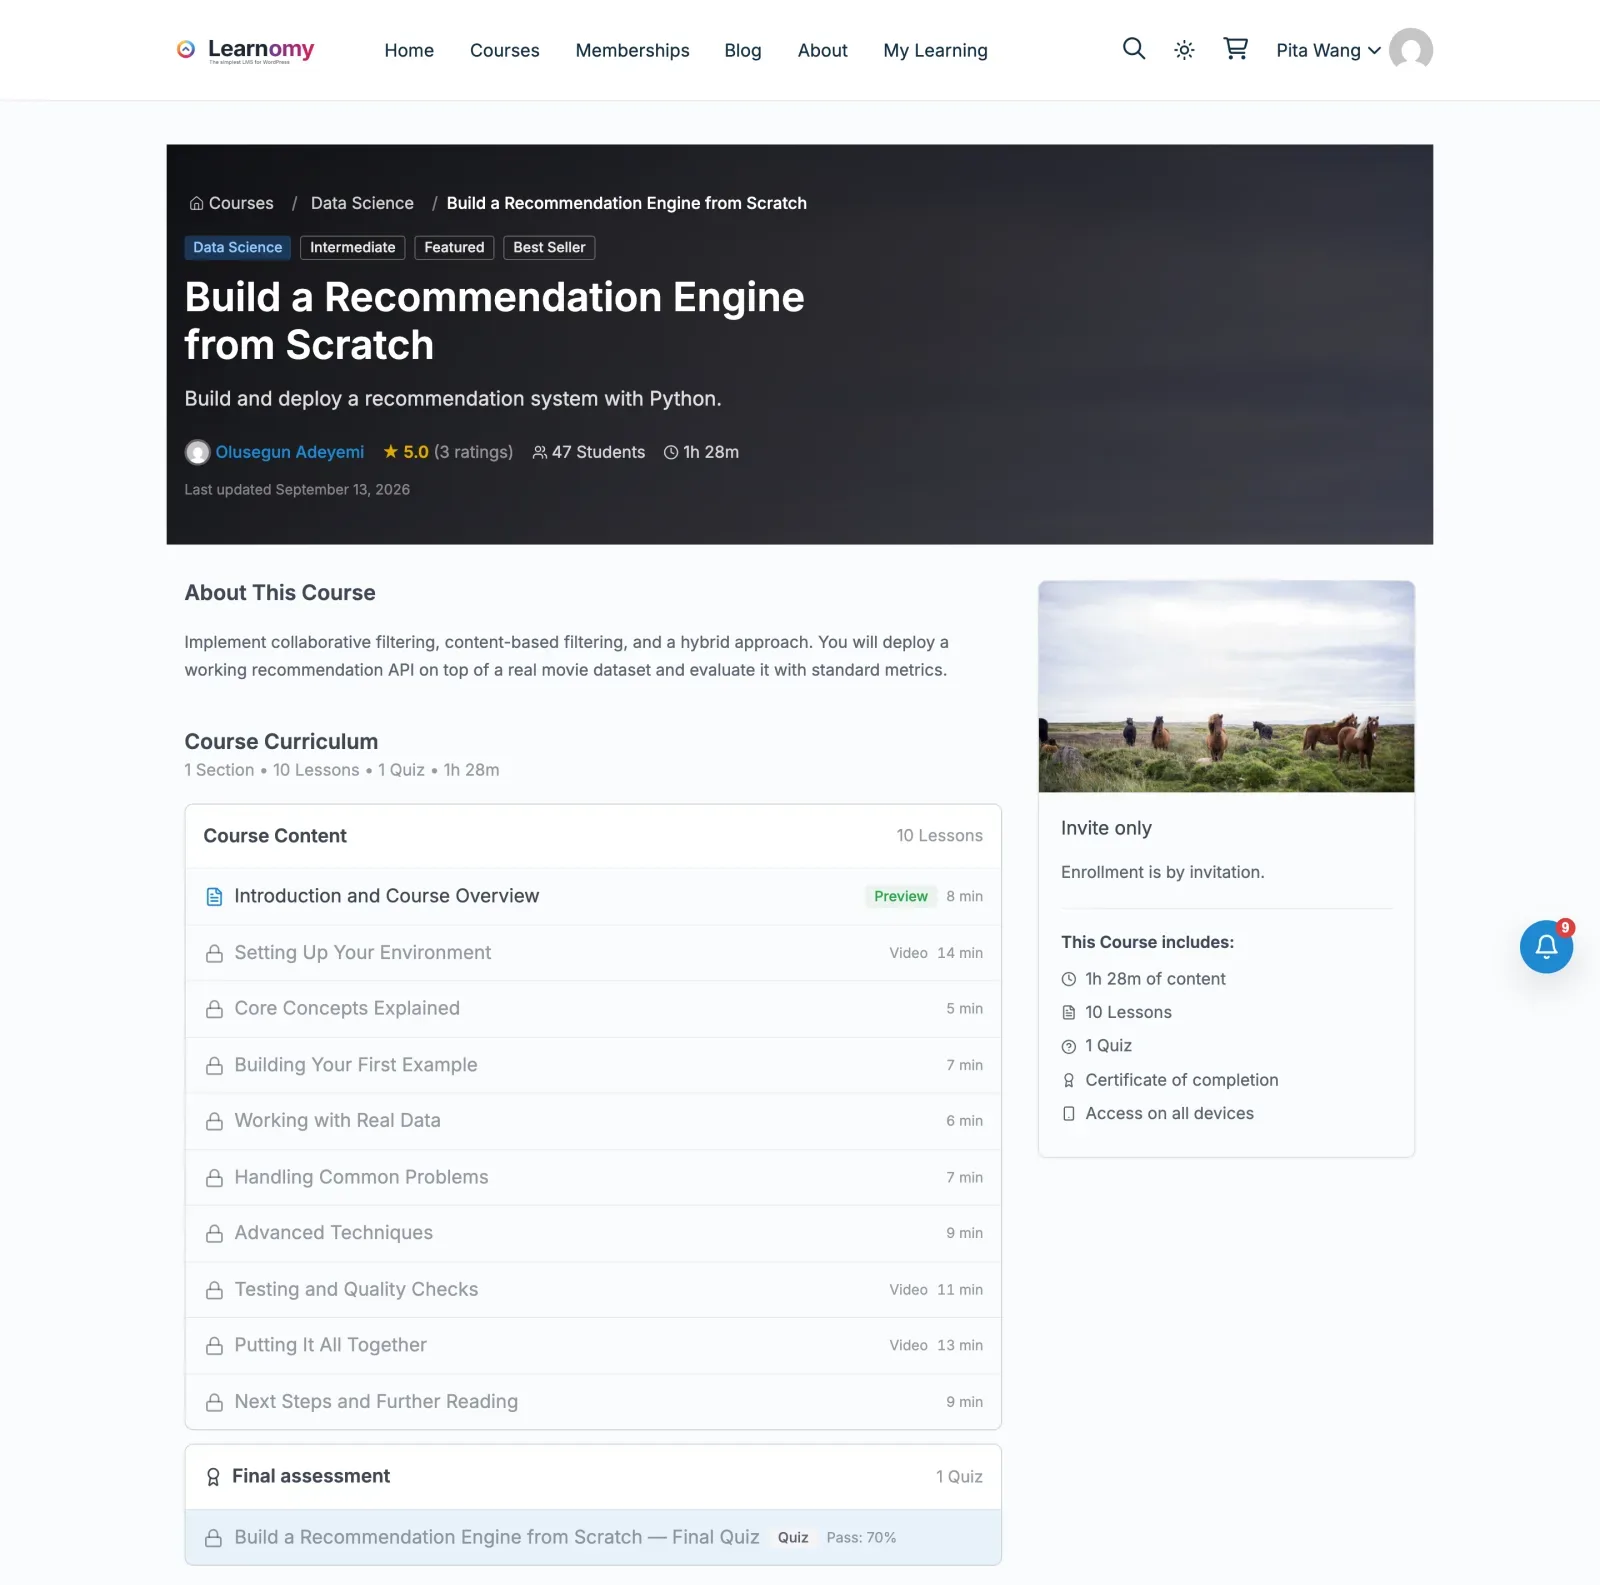Click the Best Seller badge

click(x=549, y=248)
